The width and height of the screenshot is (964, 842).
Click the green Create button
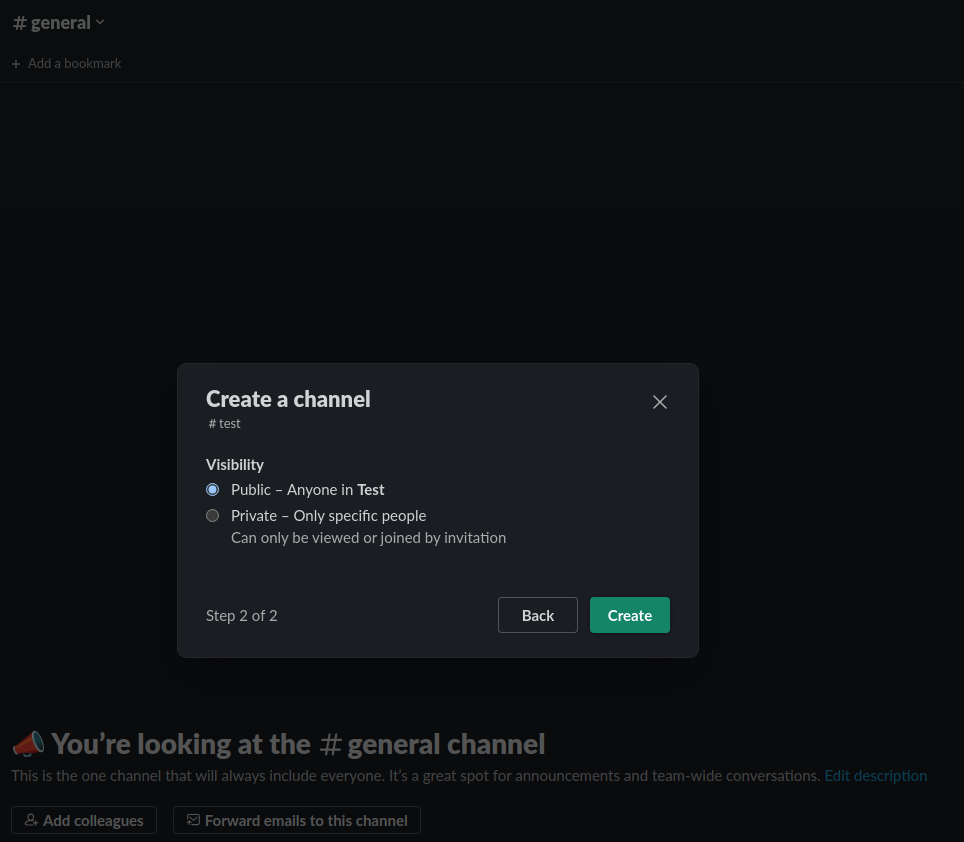(630, 615)
